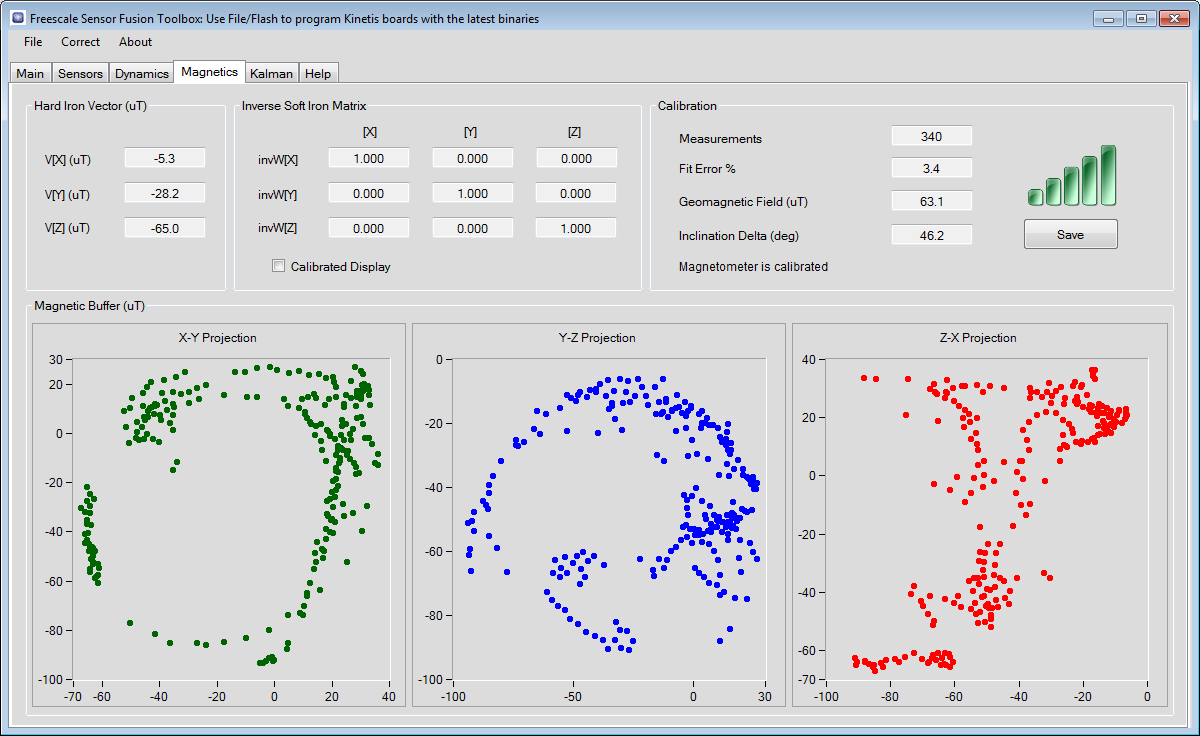This screenshot has height=736, width=1200.
Task: Click the X-Y Projection plot title
Action: tap(217, 338)
